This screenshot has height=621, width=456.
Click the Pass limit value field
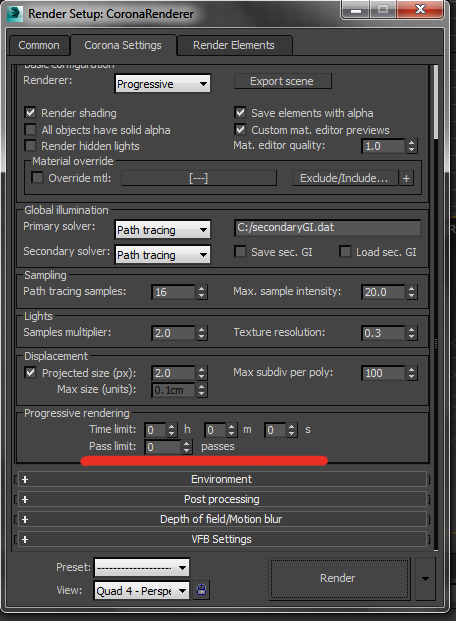pos(163,447)
